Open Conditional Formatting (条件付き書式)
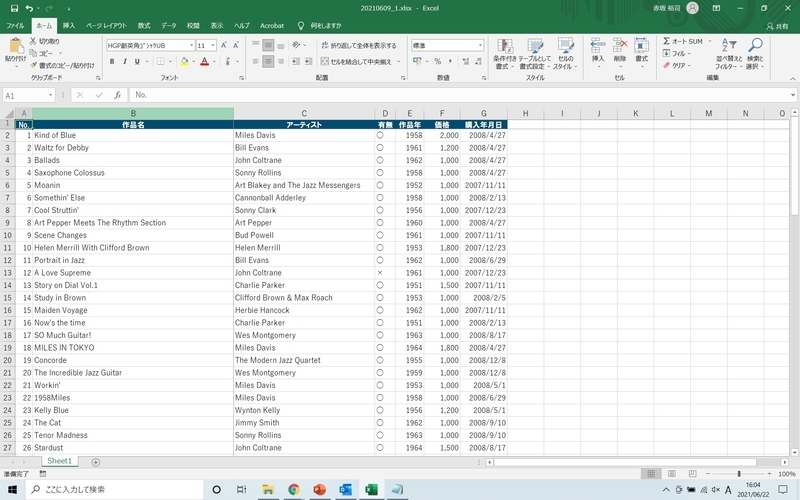The image size is (800, 500). pyautogui.click(x=505, y=54)
